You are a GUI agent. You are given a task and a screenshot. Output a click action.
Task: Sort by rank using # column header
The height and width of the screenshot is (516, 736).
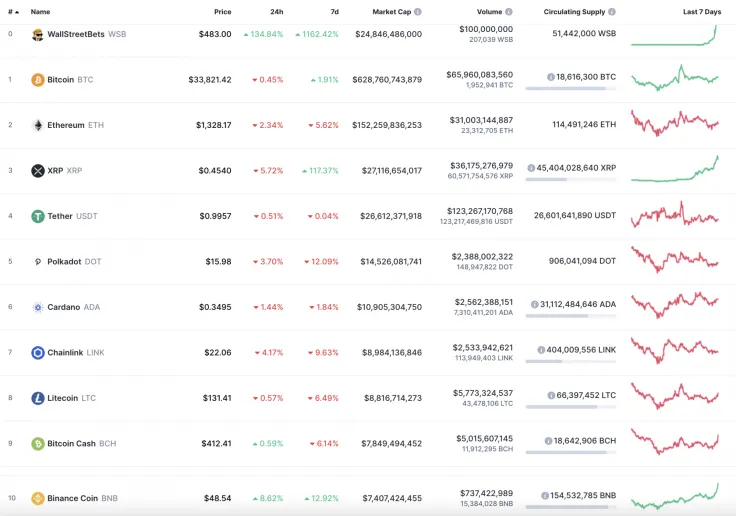14,12
